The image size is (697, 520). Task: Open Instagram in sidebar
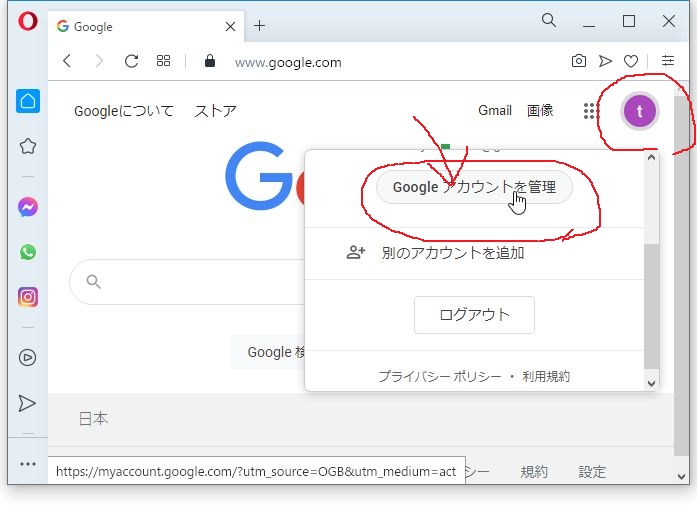point(28,297)
